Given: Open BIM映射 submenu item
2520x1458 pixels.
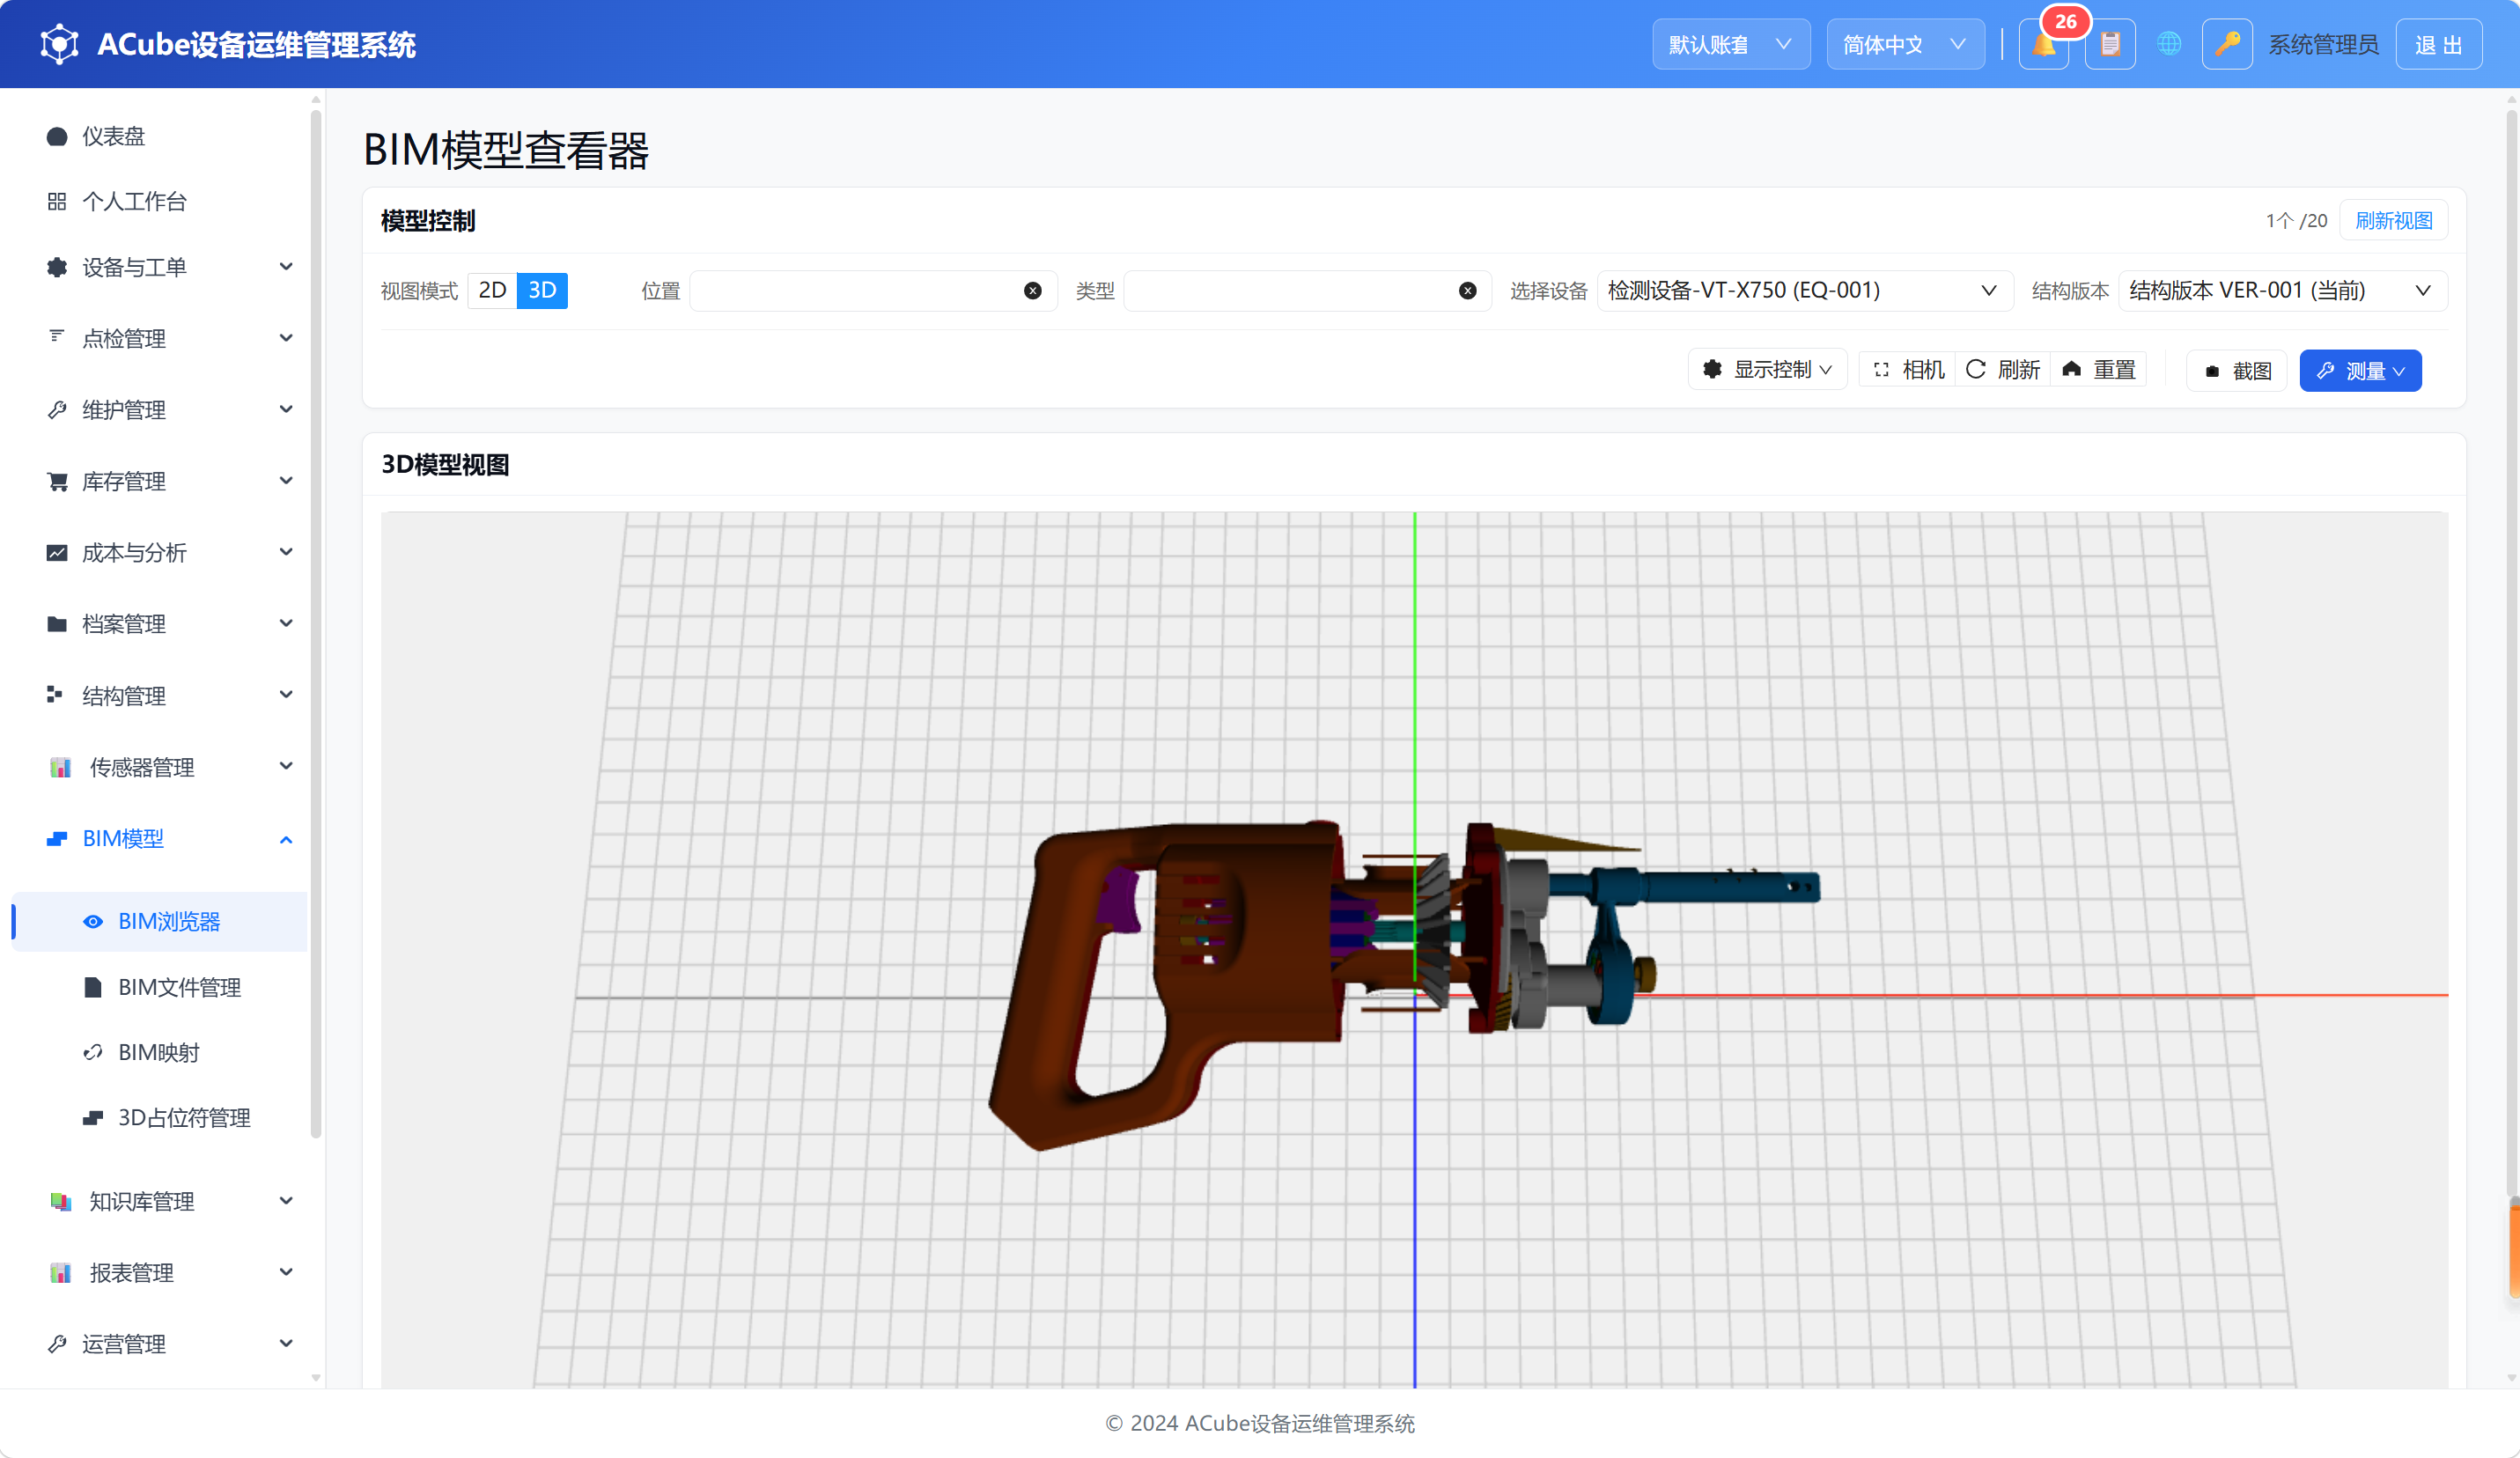Looking at the screenshot, I should (160, 1053).
